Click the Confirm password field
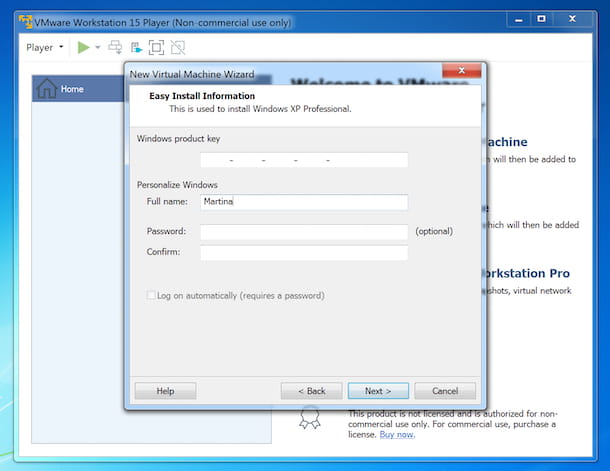 point(304,252)
